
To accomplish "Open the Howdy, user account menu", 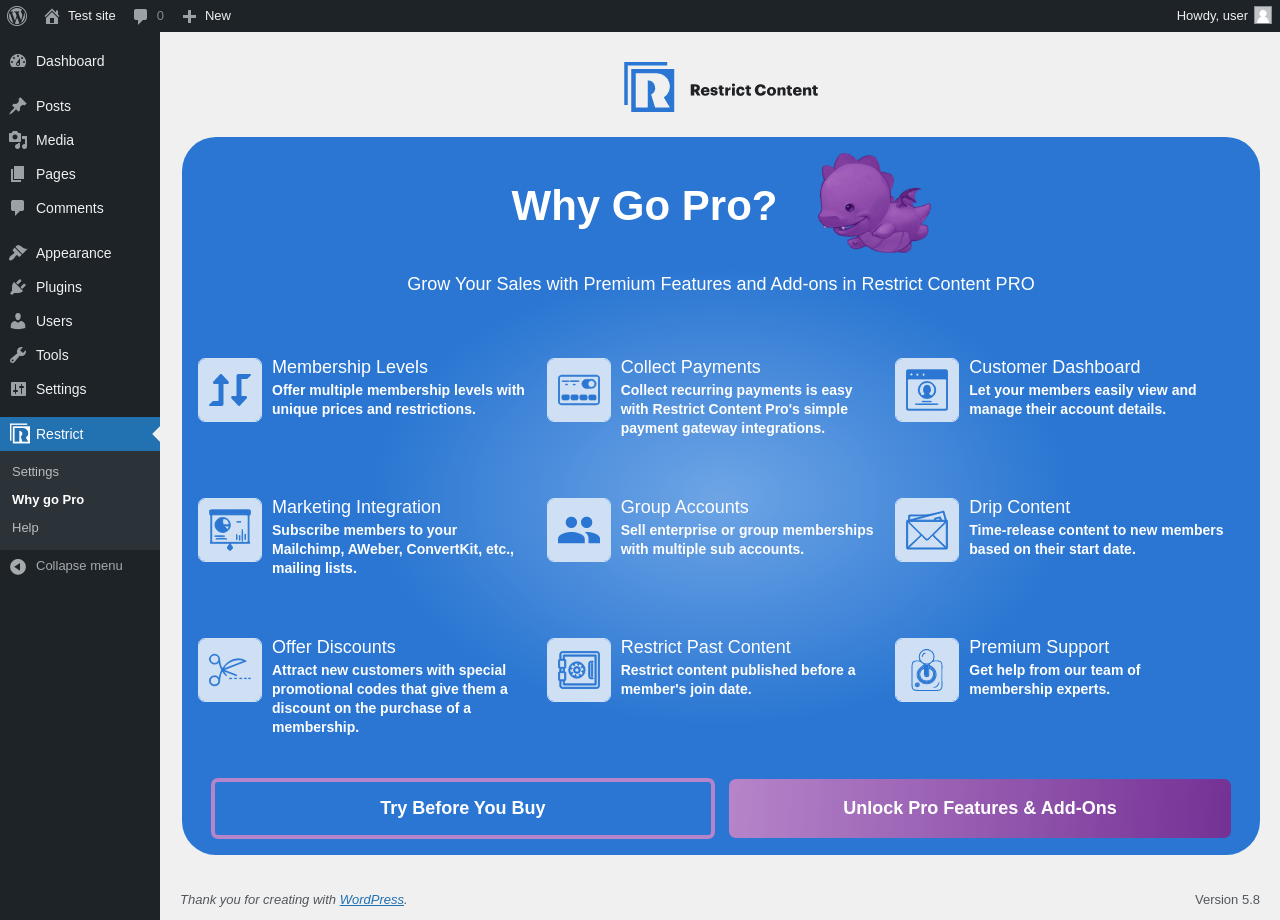I will (x=1224, y=16).
